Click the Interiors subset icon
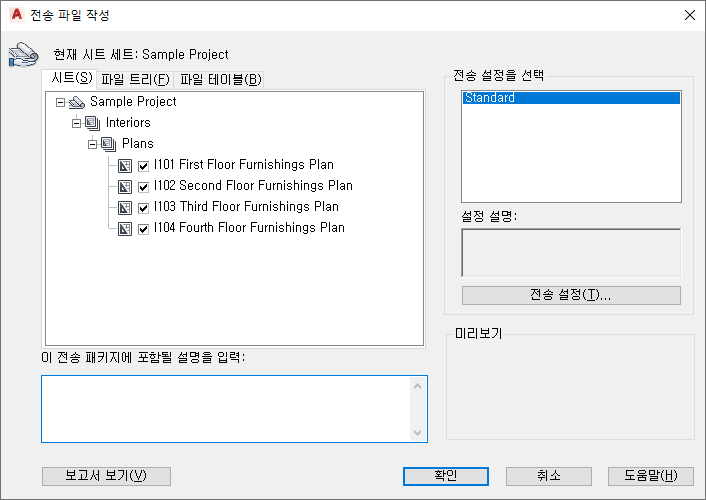The image size is (706, 500). tap(93, 123)
